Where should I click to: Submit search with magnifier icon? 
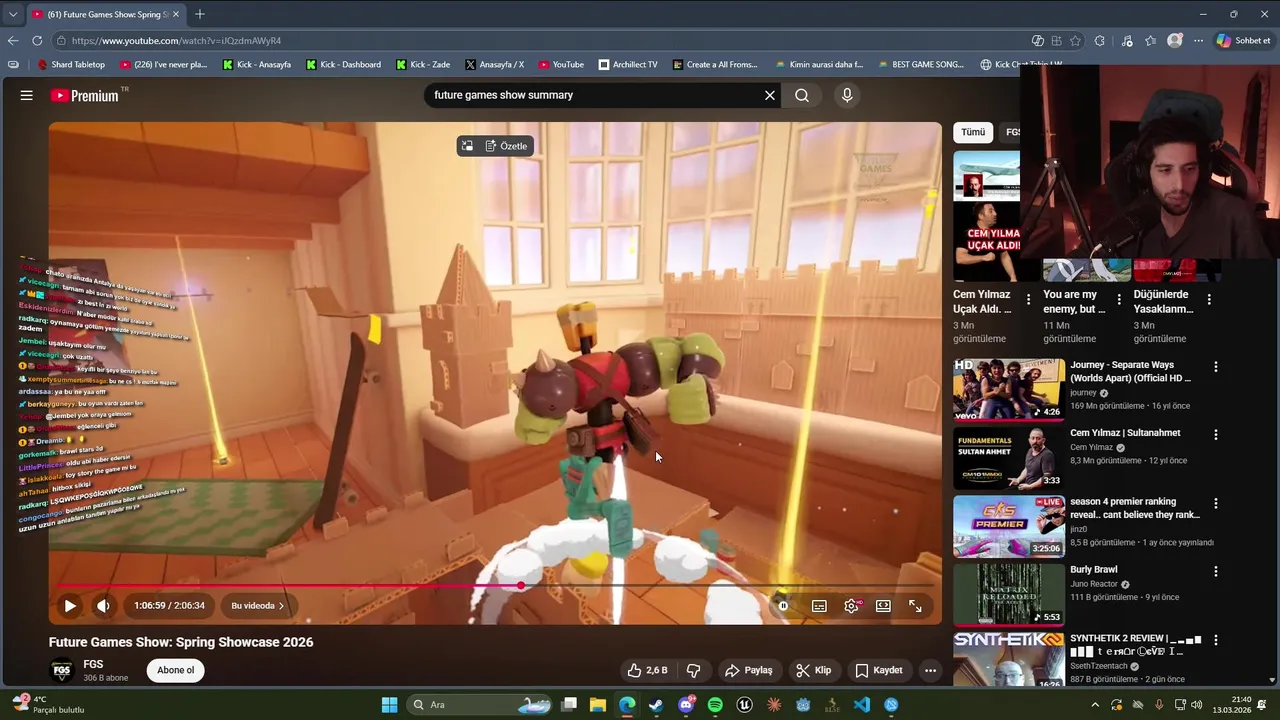802,95
